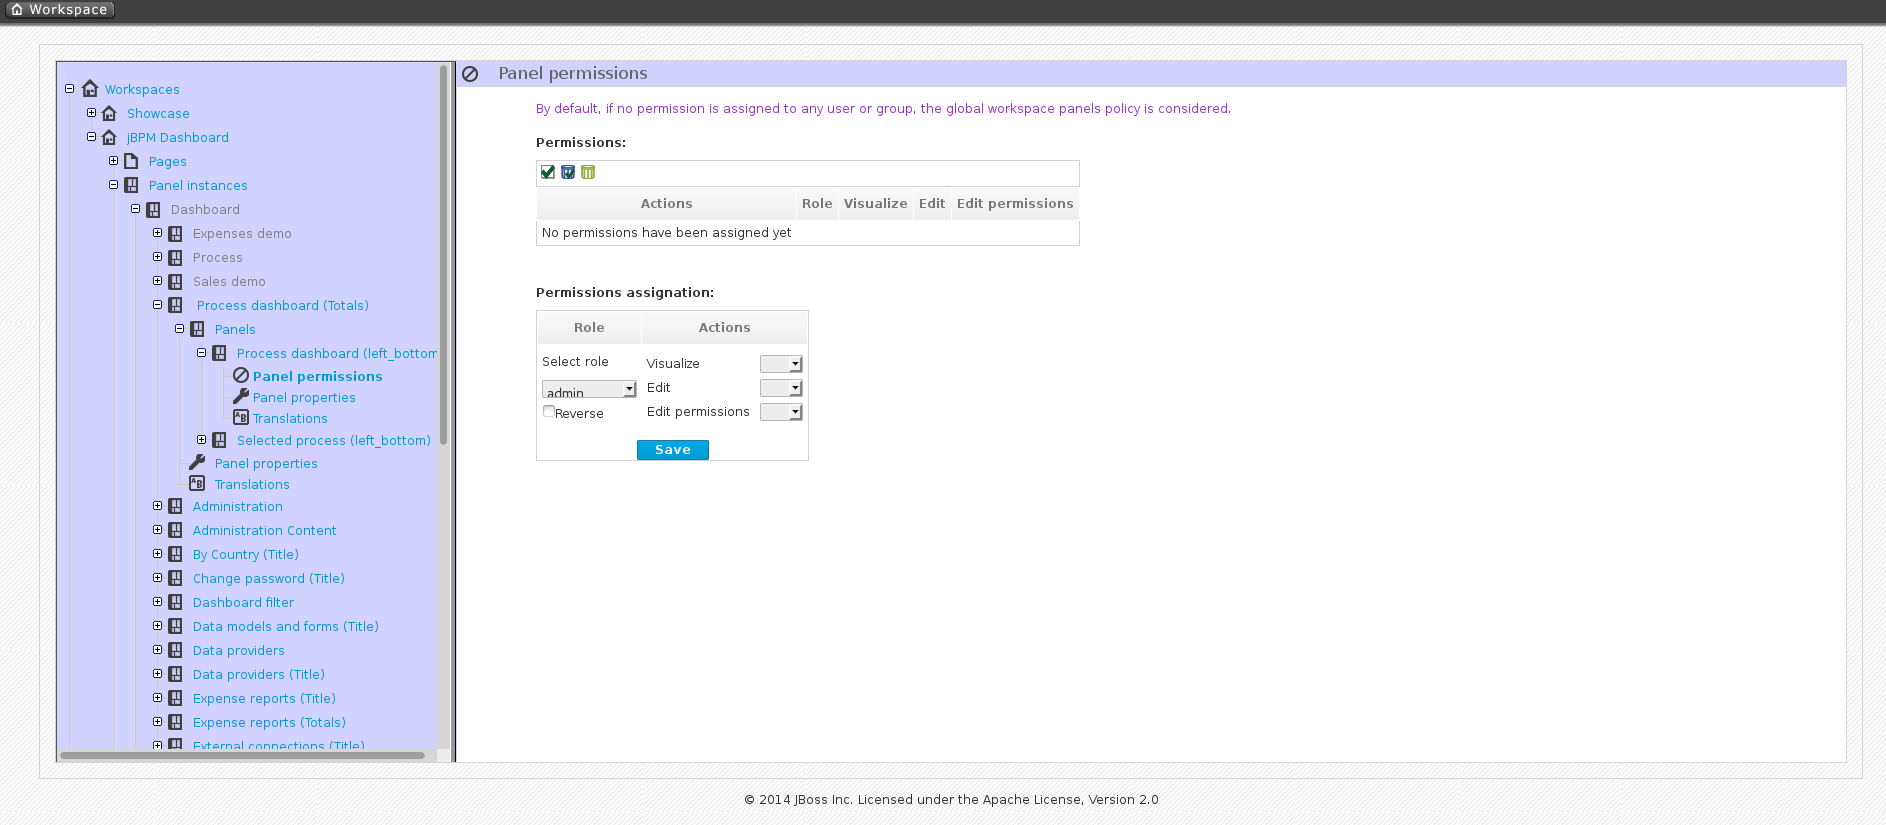Viewport: 1886px width, 825px height.
Task: Click the Workspaces root home icon
Action: point(90,89)
